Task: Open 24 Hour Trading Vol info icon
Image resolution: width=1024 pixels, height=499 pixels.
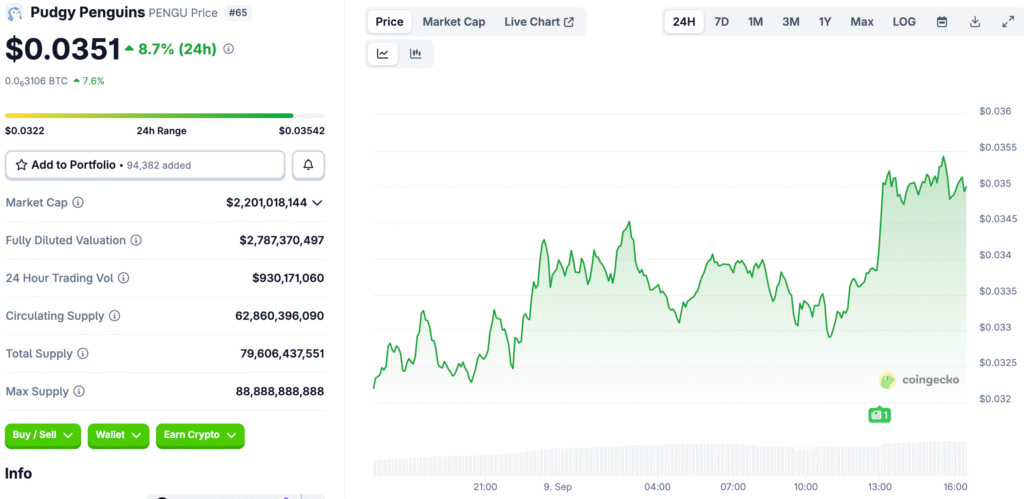Action: click(123, 278)
